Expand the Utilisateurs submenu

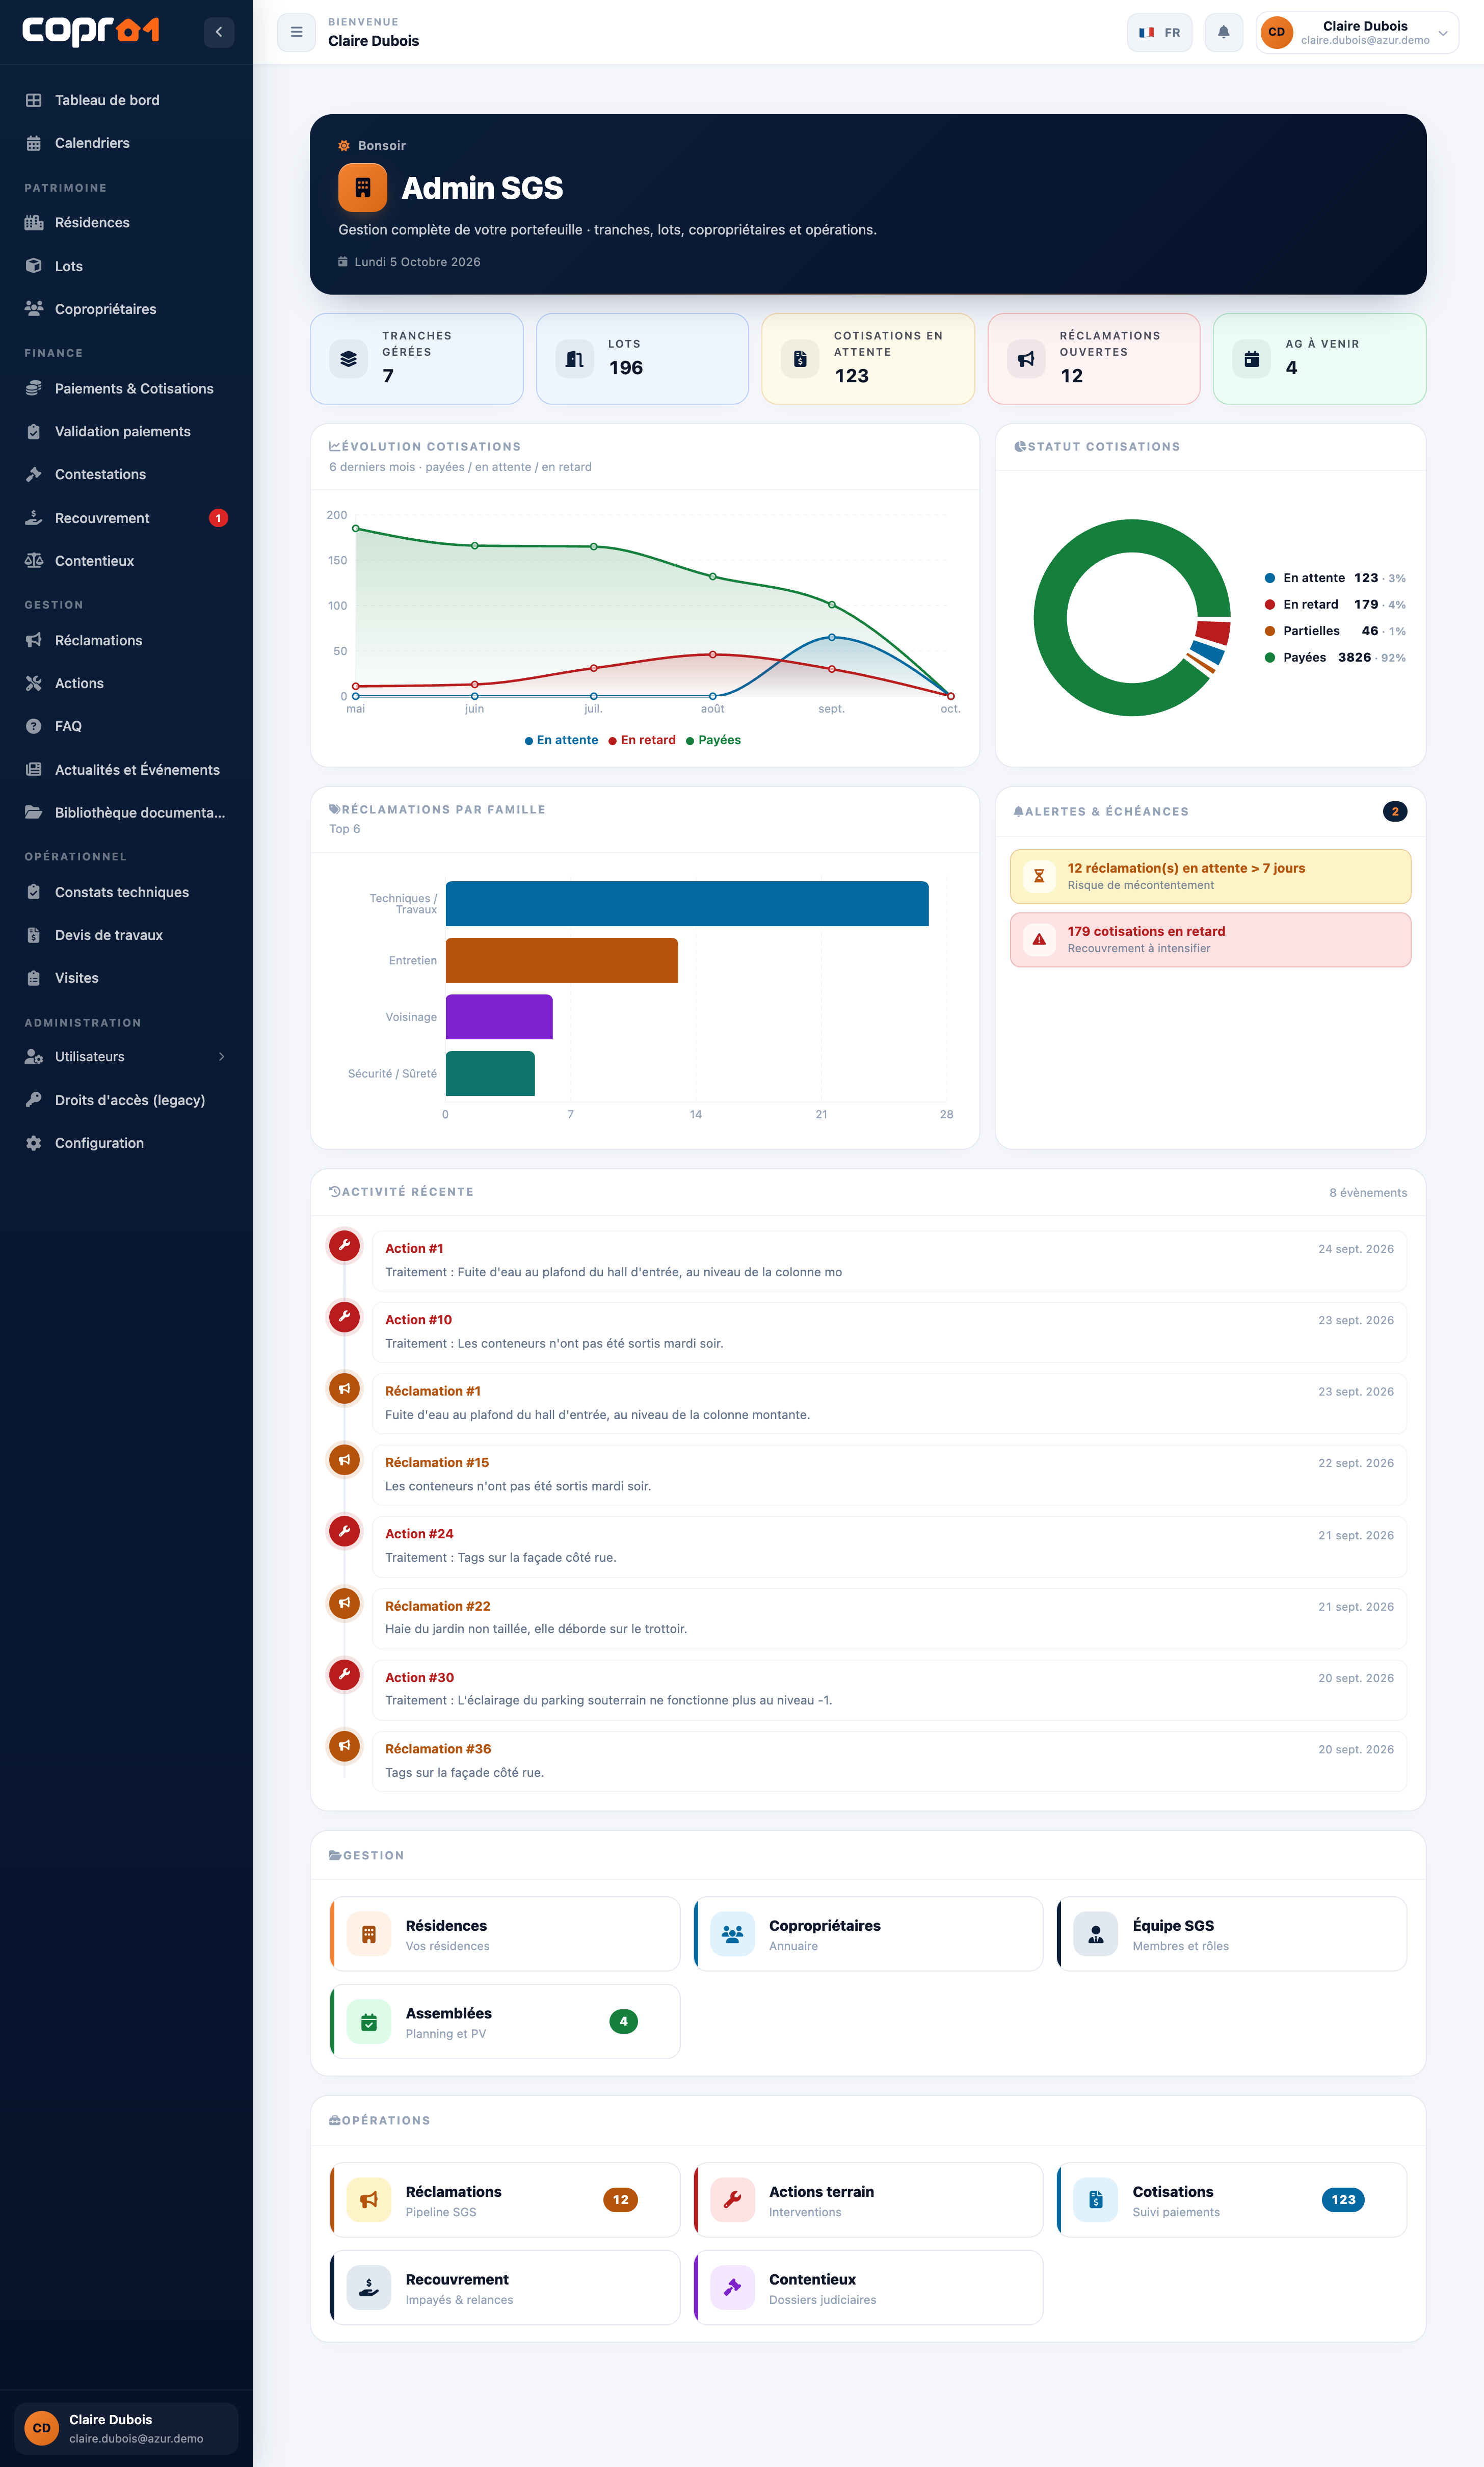126,1056
